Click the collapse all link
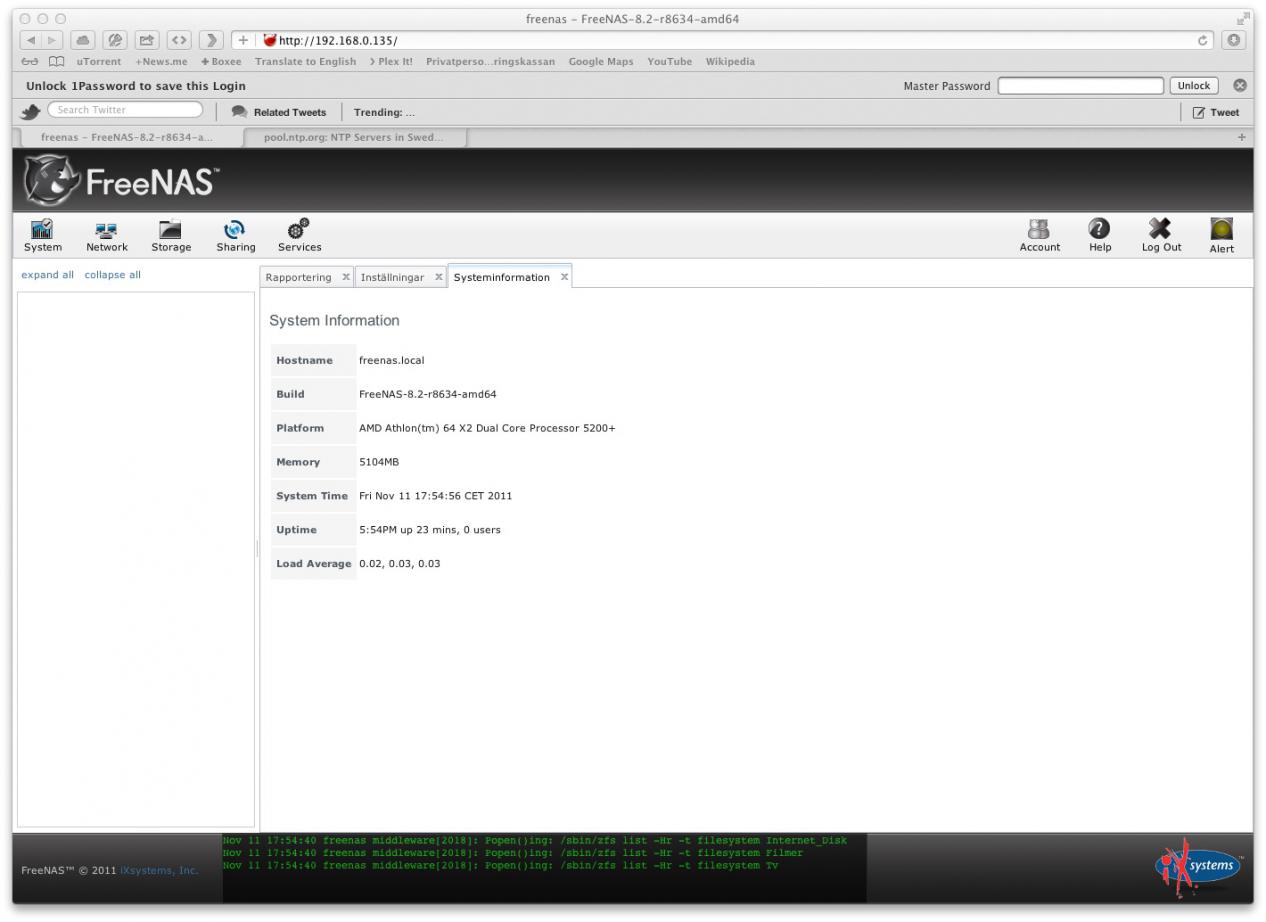Screen dimensions: 1266x922 112,275
